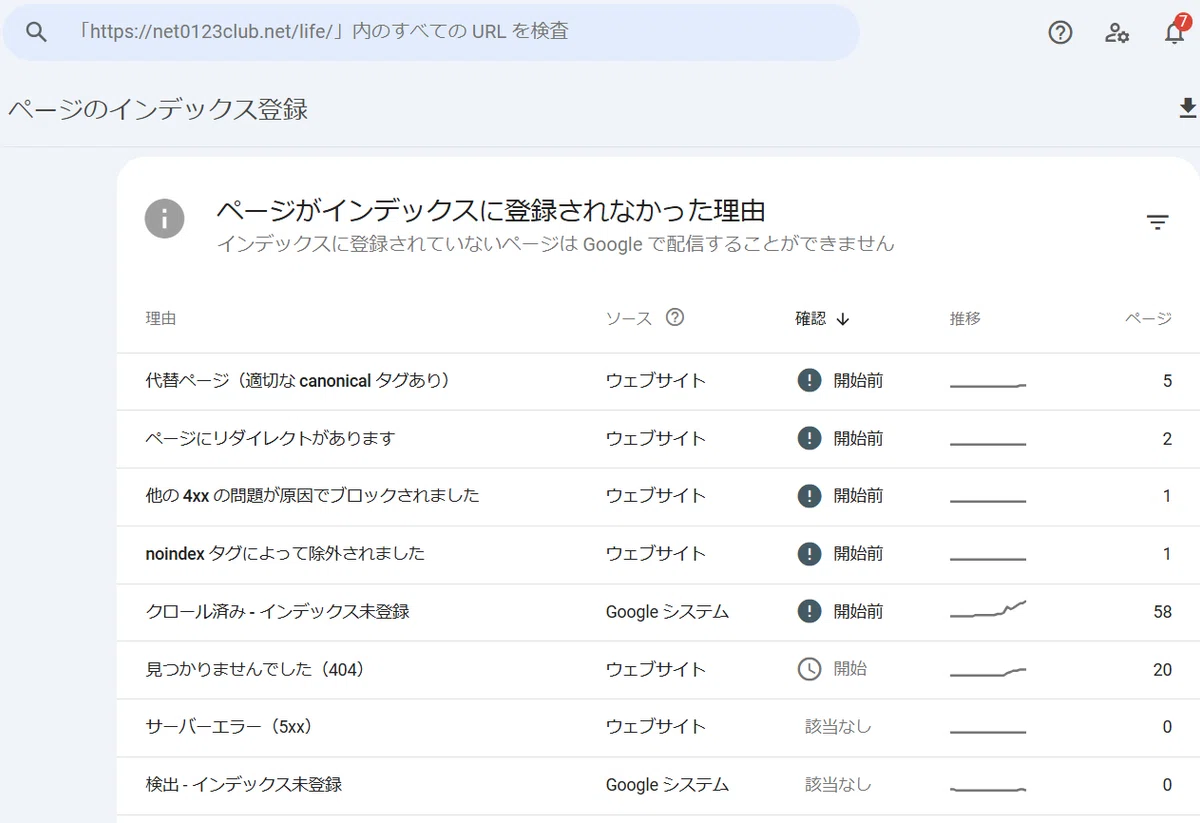Open ページにリダイレクトがあります row
Viewport: 1200px width, 823px height.
coord(658,438)
